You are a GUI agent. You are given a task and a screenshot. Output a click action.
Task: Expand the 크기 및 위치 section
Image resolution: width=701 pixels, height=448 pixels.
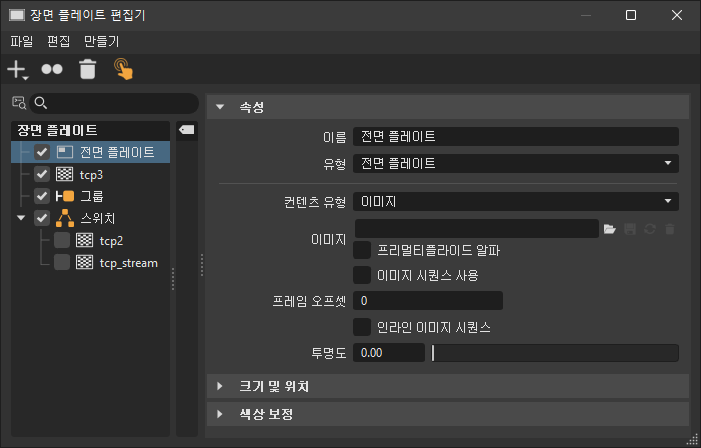pyautogui.click(x=220, y=386)
